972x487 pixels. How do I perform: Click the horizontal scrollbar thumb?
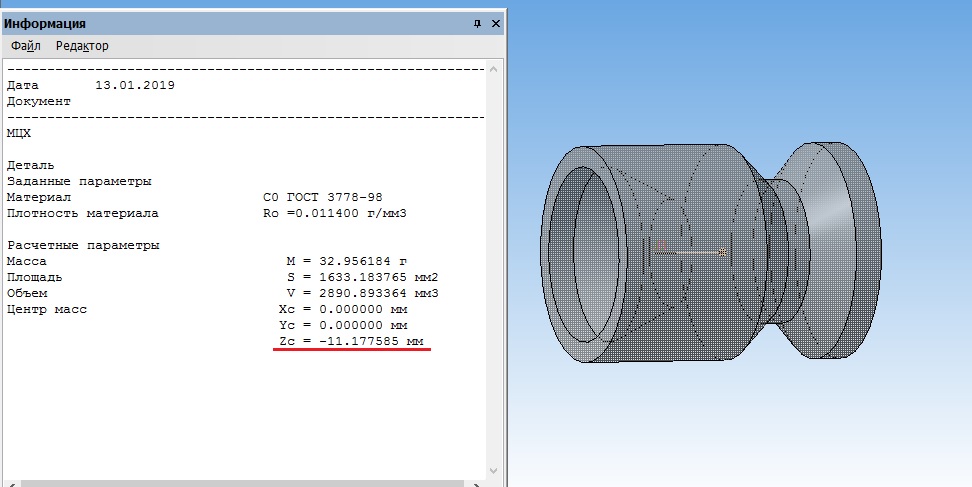(x=240, y=483)
